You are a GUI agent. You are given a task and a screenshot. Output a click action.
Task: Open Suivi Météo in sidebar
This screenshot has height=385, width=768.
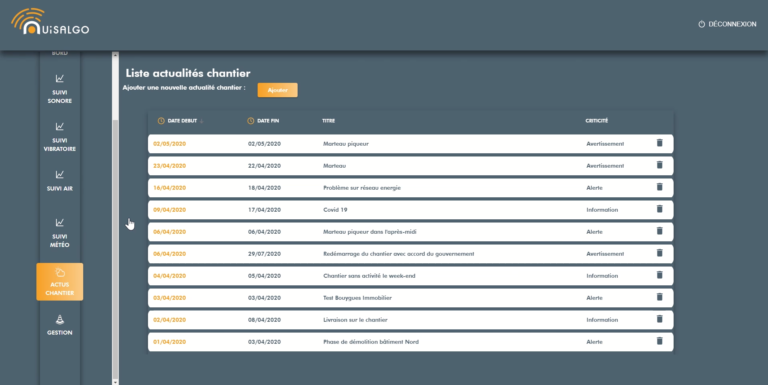pyautogui.click(x=60, y=233)
